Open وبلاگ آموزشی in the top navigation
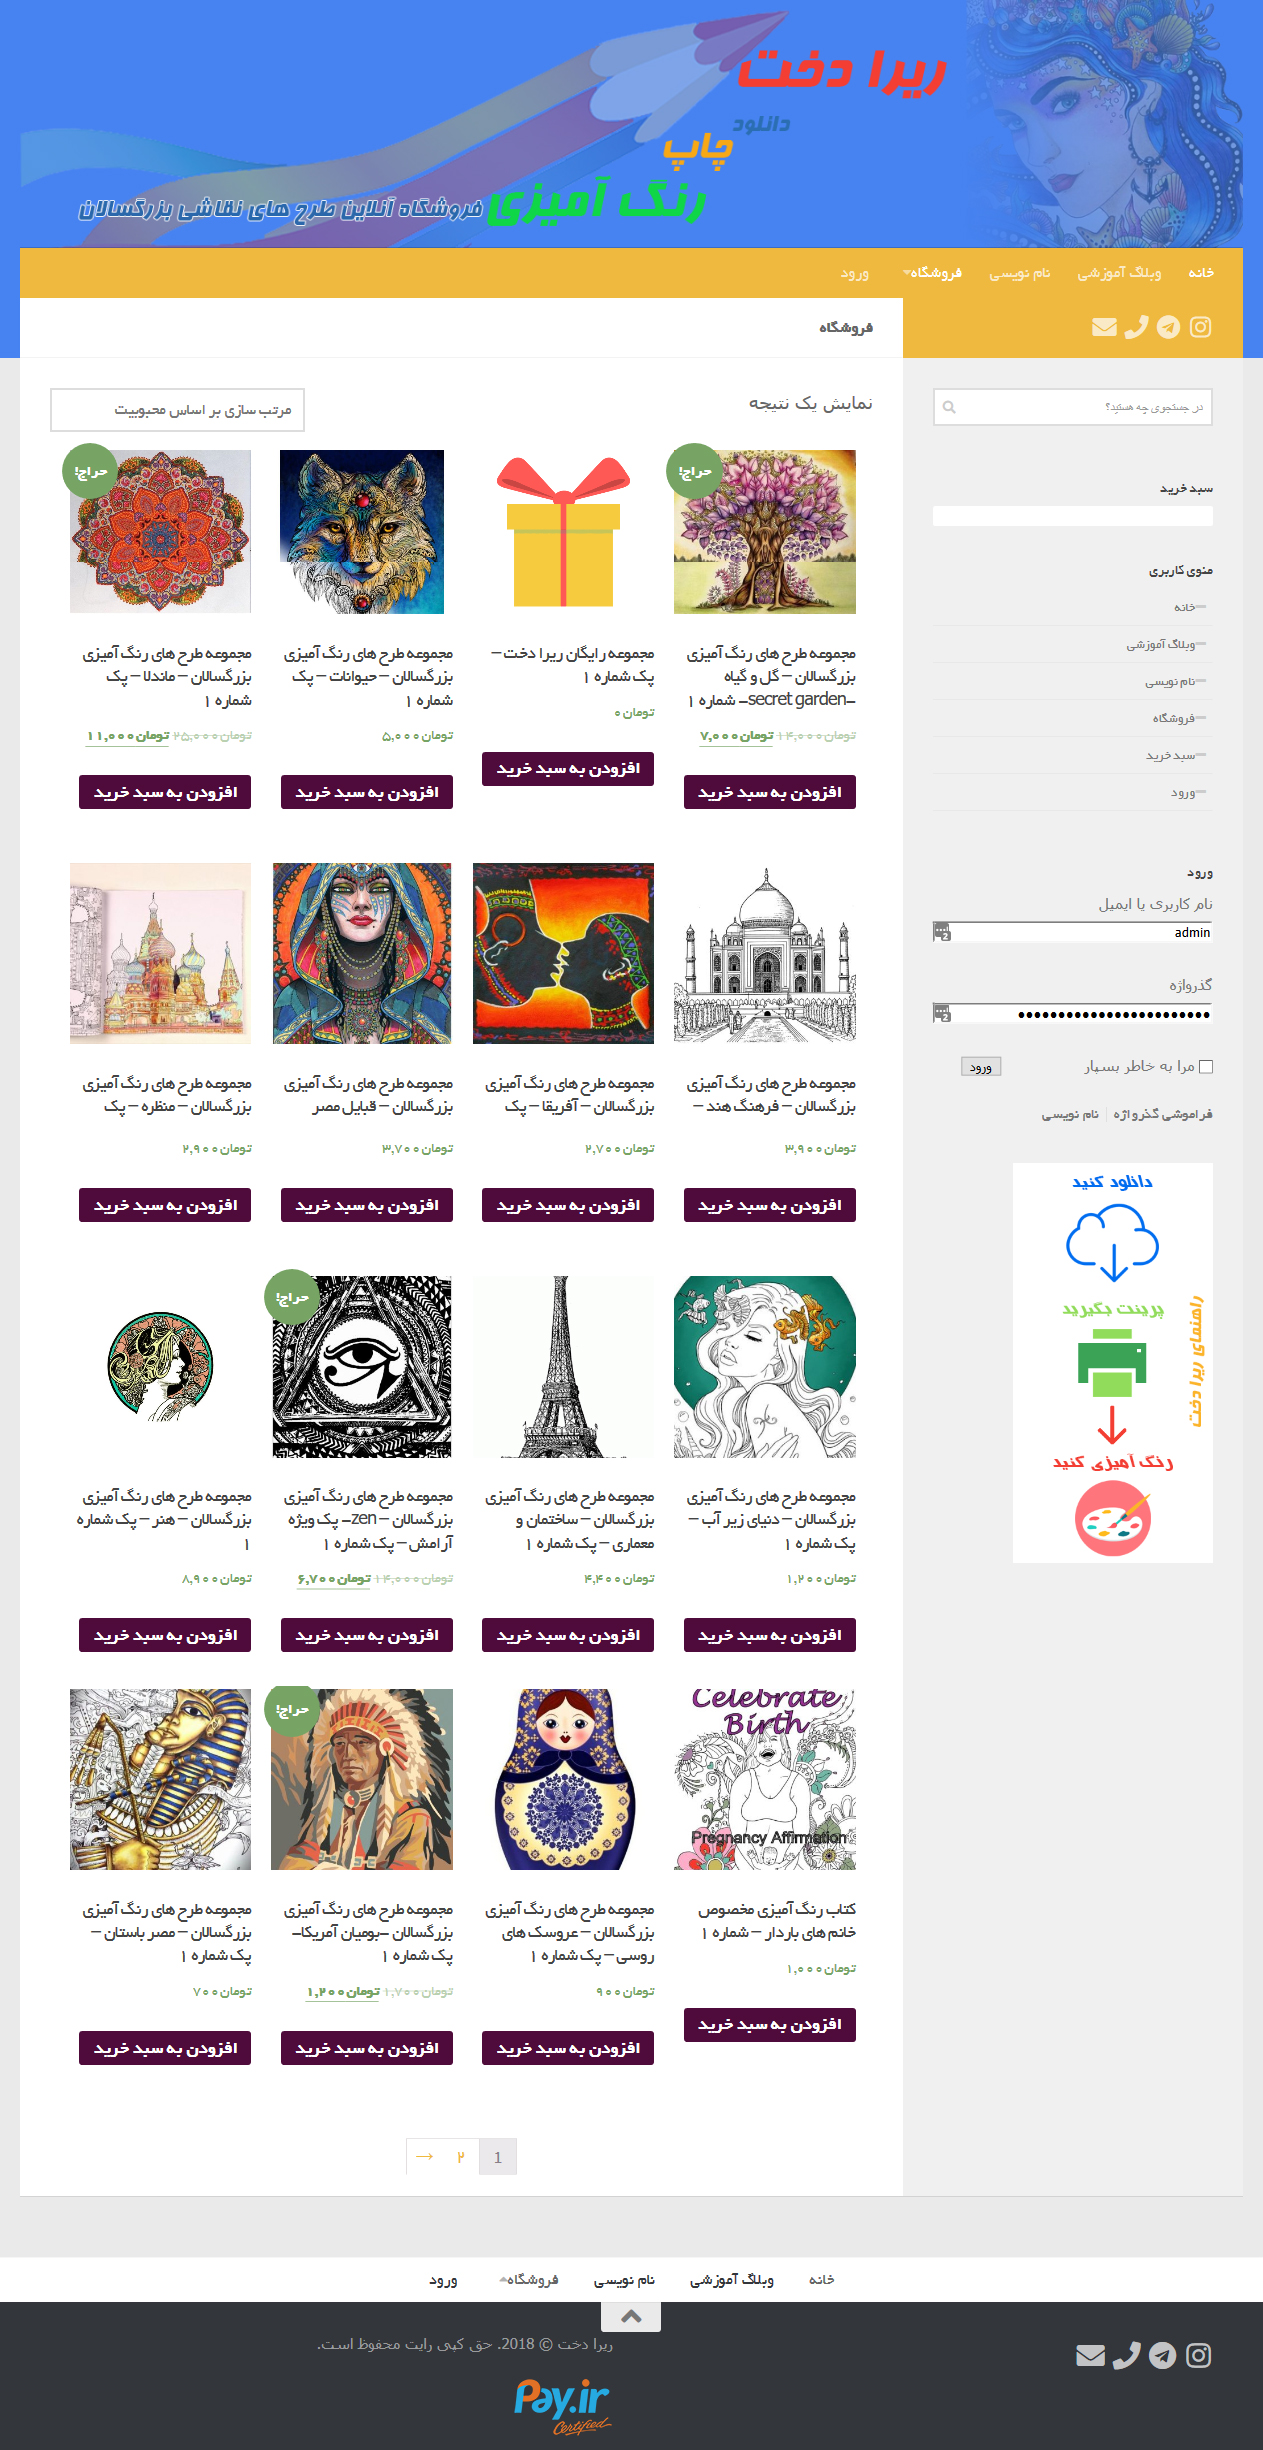 tap(1119, 272)
